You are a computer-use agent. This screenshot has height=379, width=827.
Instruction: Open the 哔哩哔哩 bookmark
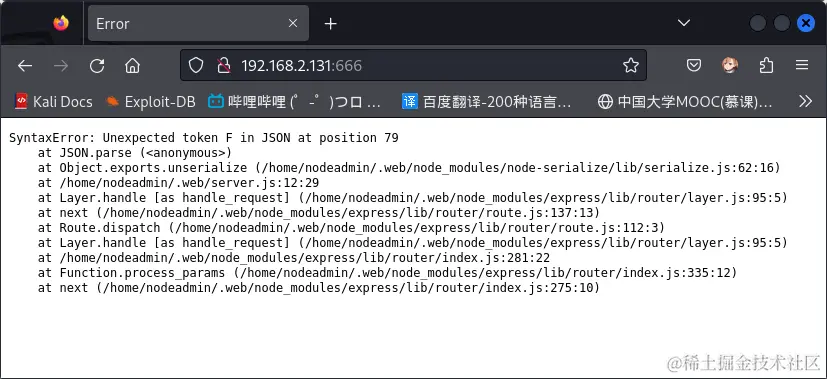pos(294,102)
